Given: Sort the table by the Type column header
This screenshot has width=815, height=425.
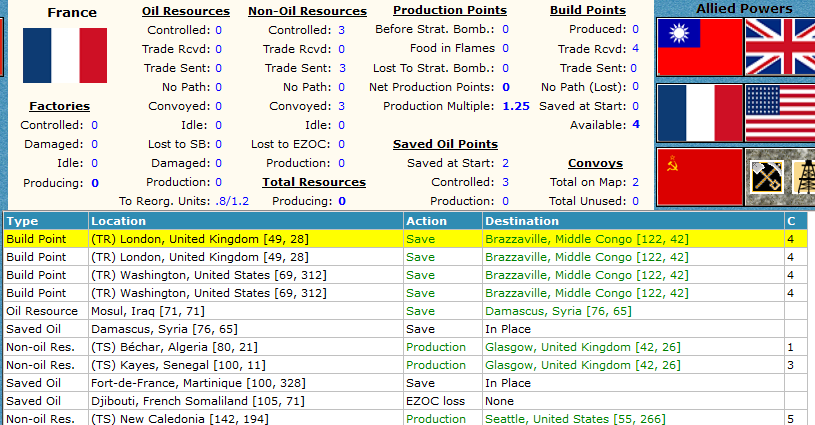Looking at the screenshot, I should pos(46,221).
